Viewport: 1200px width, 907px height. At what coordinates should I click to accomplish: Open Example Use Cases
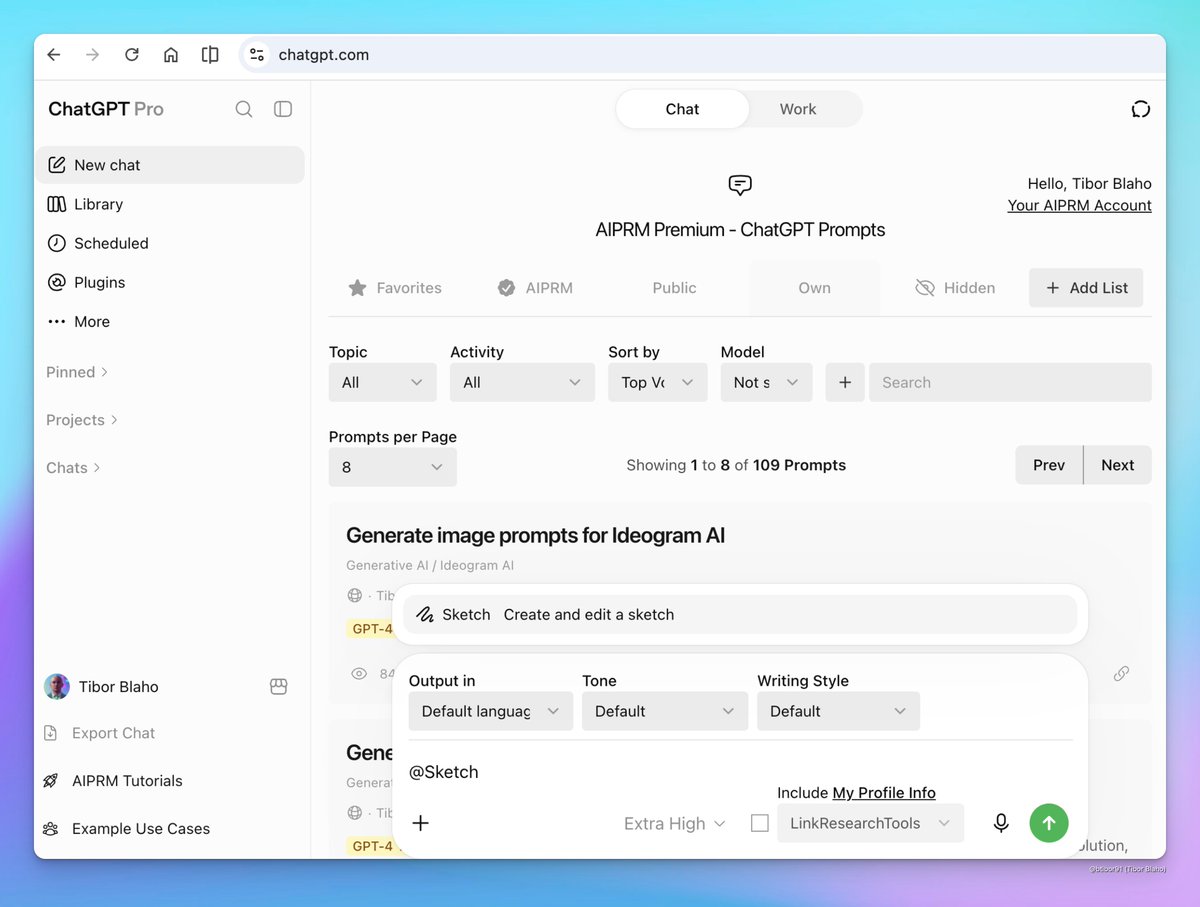[x=127, y=829]
